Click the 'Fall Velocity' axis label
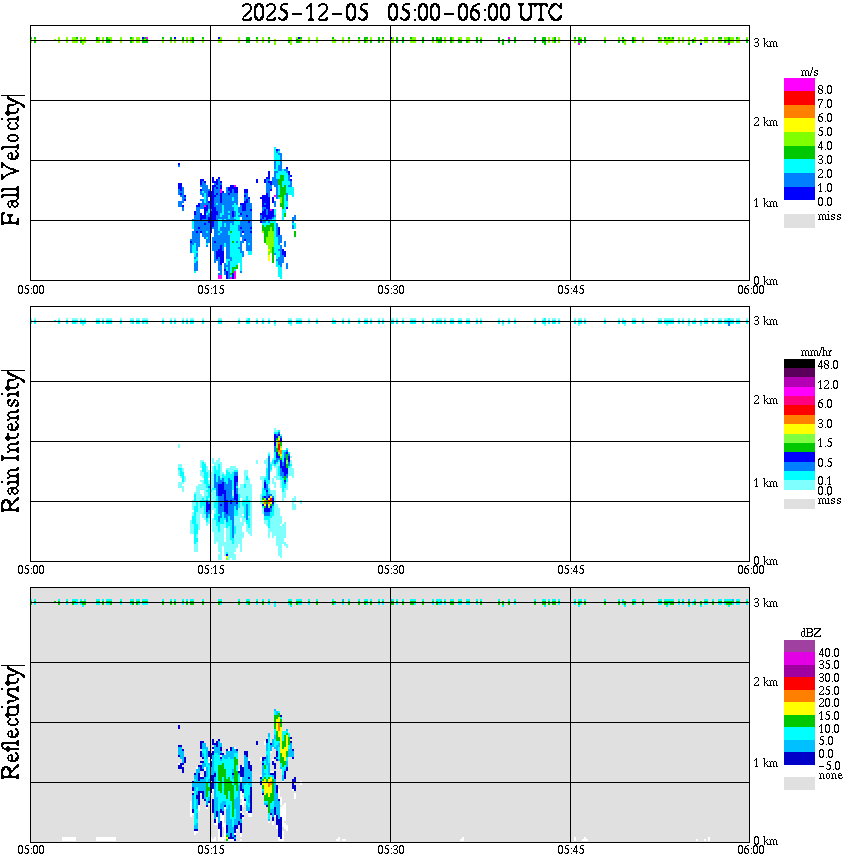850x868 pixels. (11, 160)
